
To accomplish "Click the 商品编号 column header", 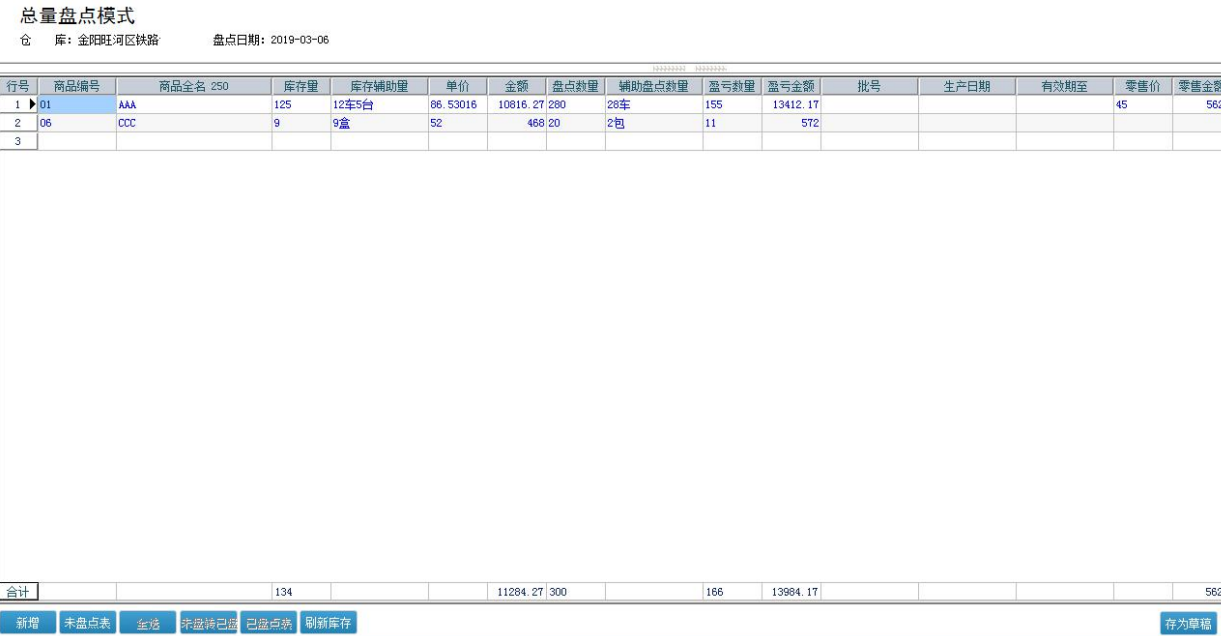I will click(77, 87).
